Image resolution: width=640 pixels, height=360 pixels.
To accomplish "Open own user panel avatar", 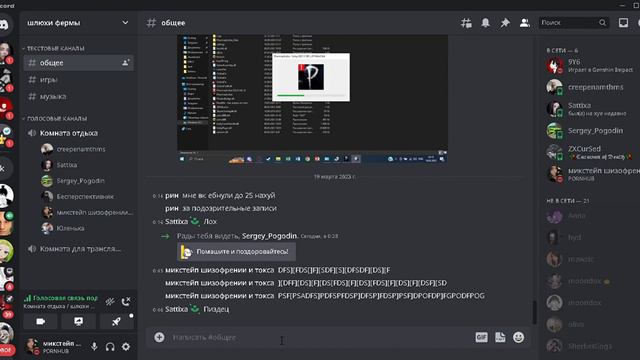I will coord(31,347).
